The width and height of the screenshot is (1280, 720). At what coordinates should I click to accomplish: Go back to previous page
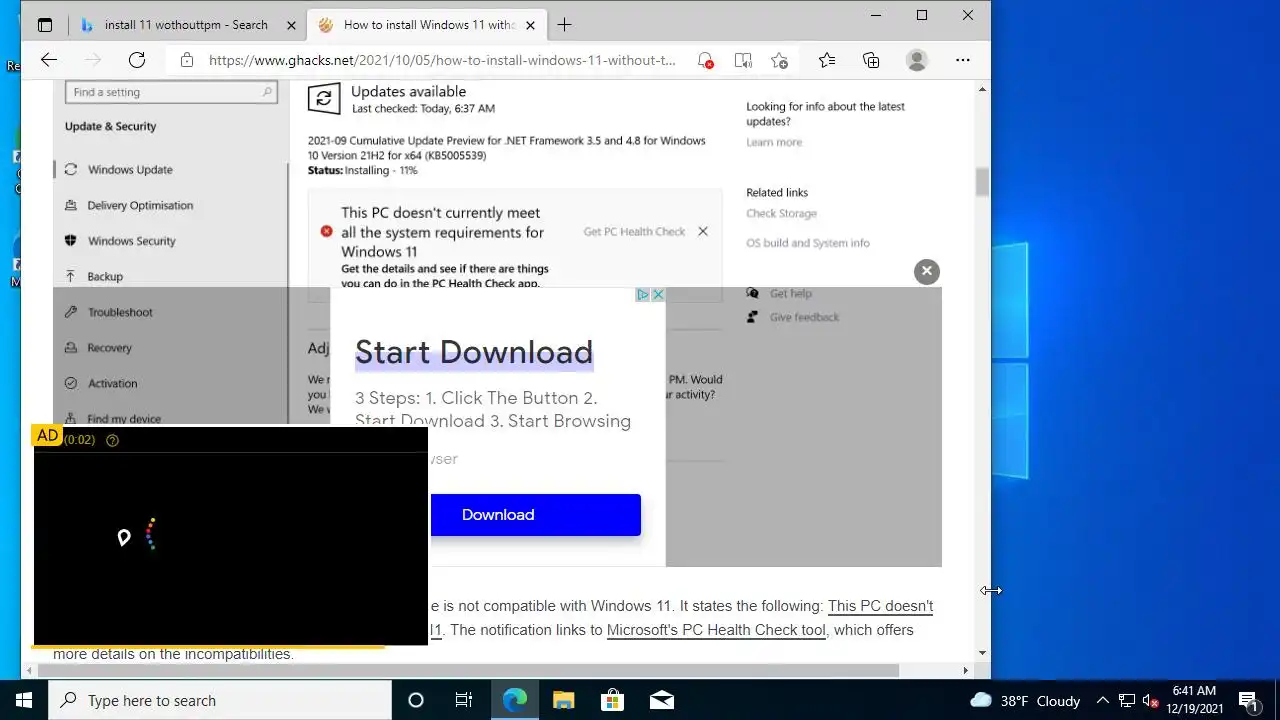pos(49,60)
